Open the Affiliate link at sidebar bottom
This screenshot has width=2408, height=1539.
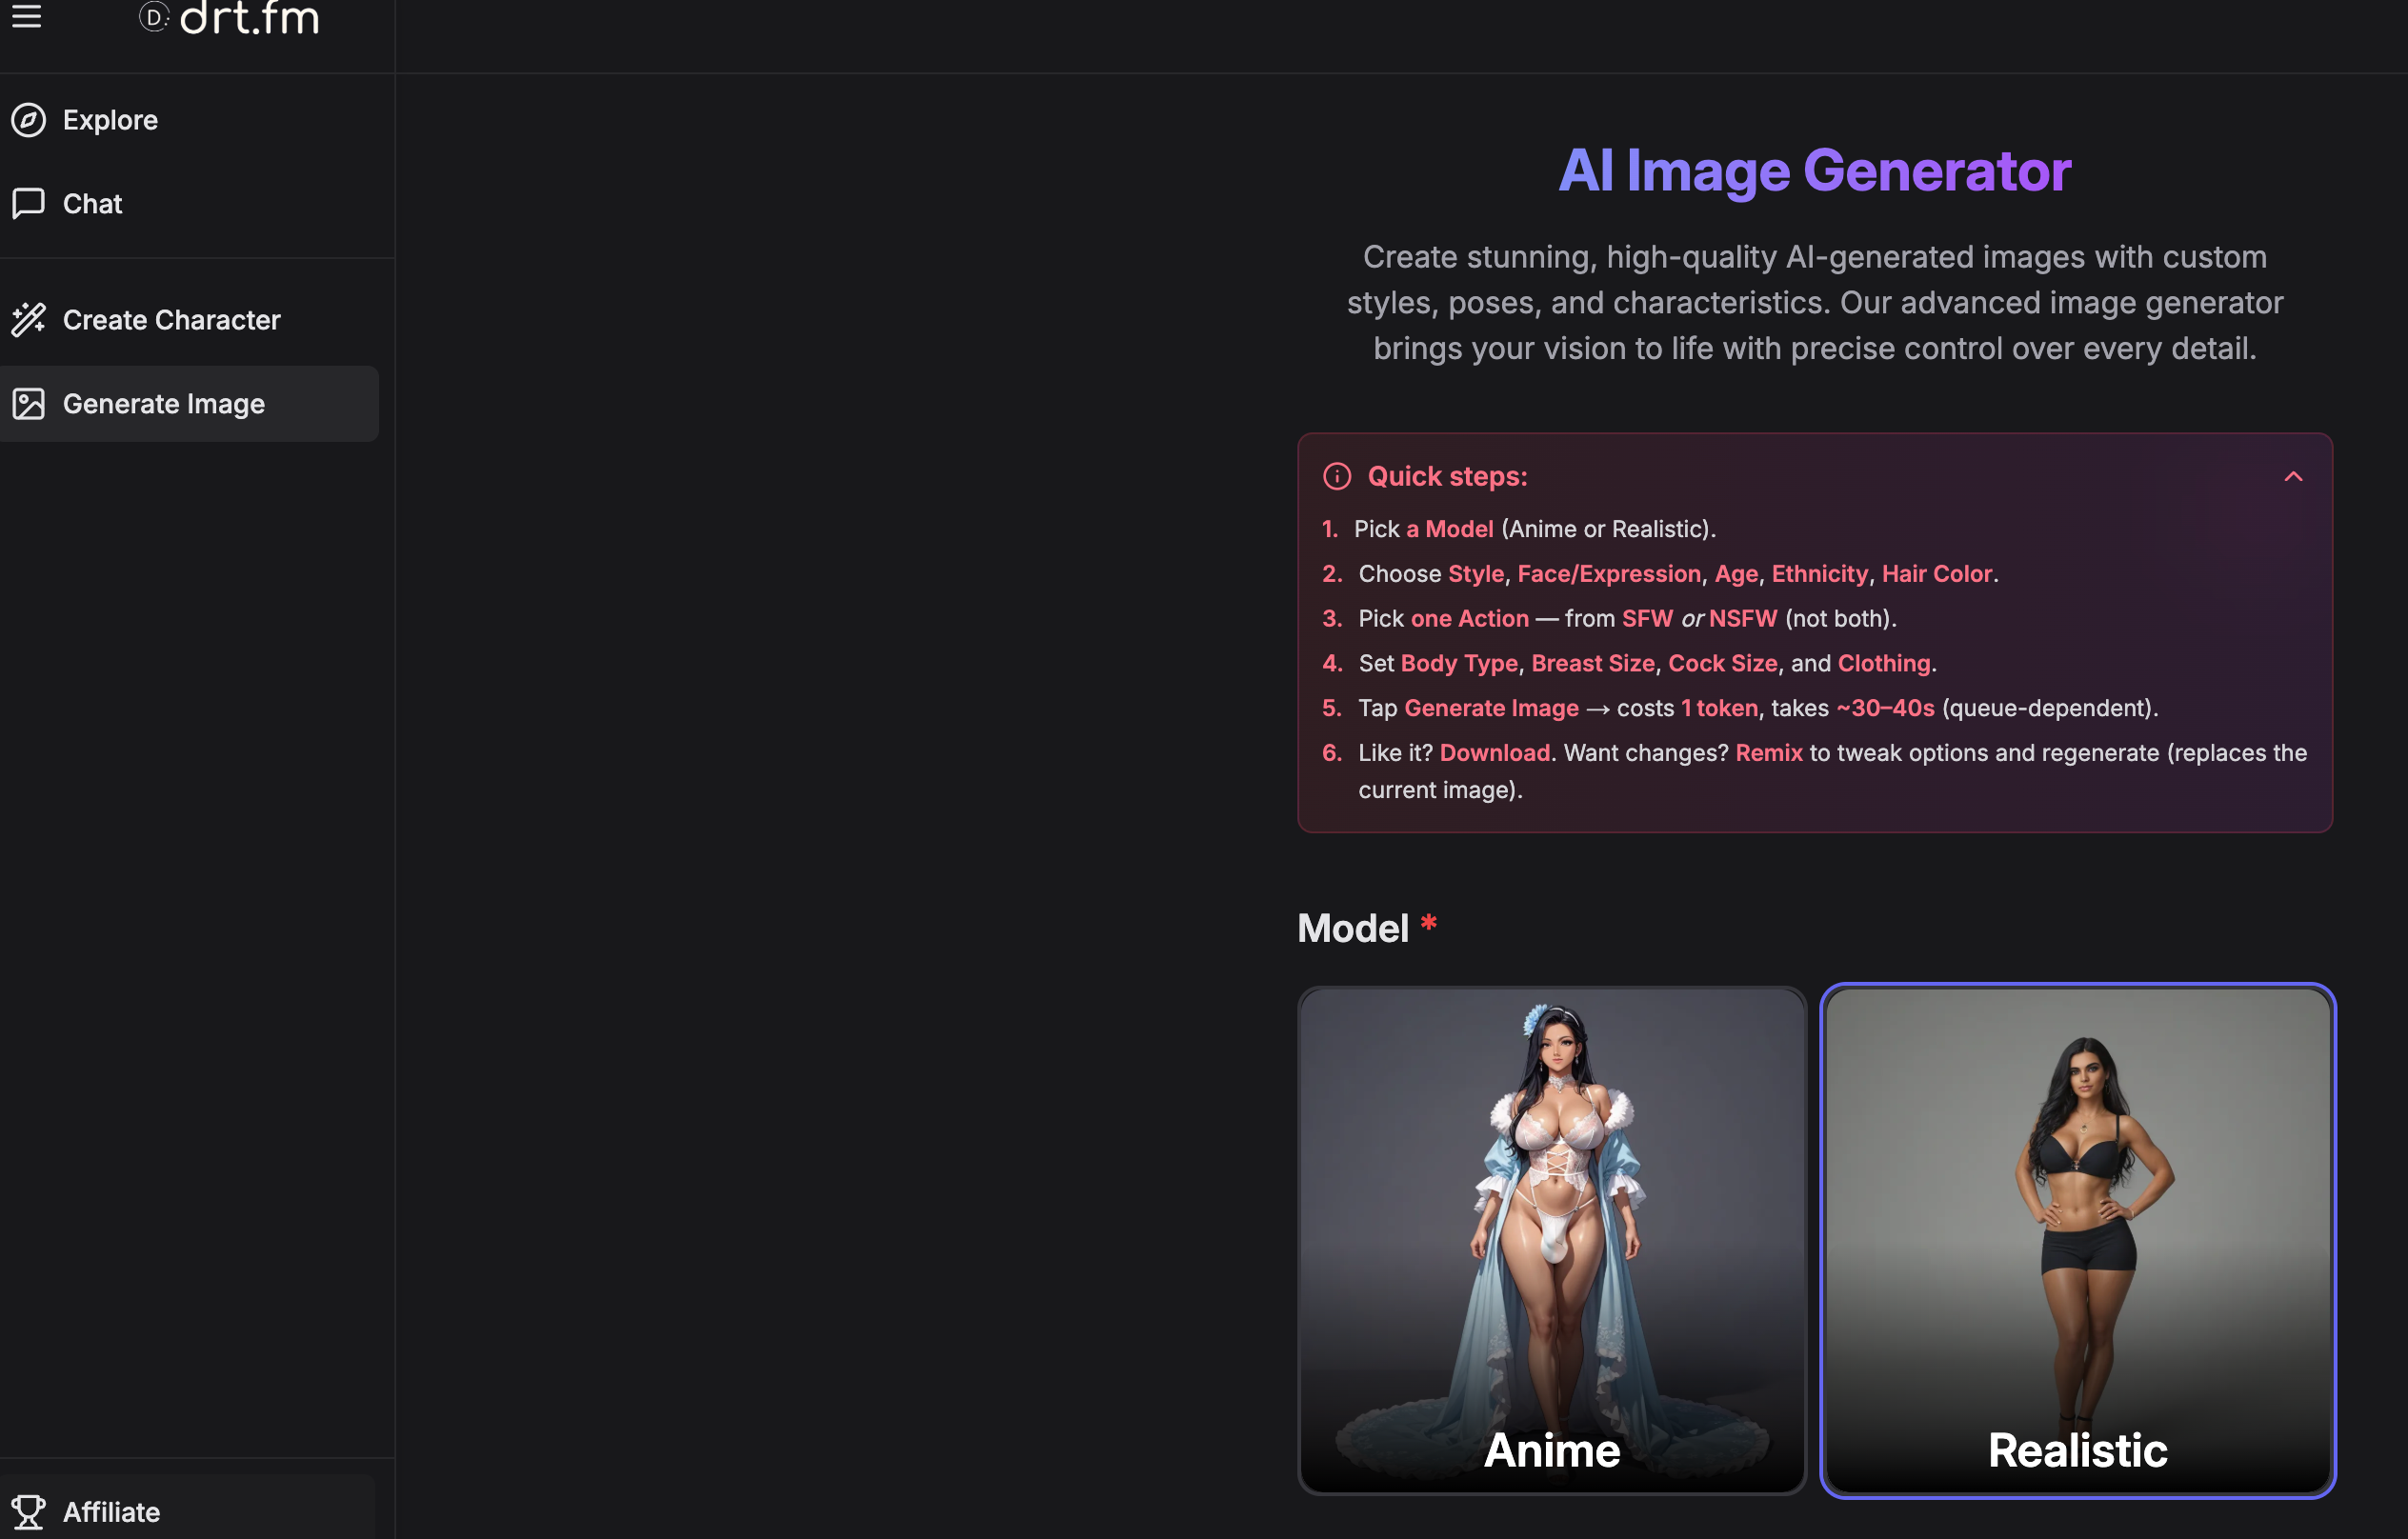point(111,1510)
